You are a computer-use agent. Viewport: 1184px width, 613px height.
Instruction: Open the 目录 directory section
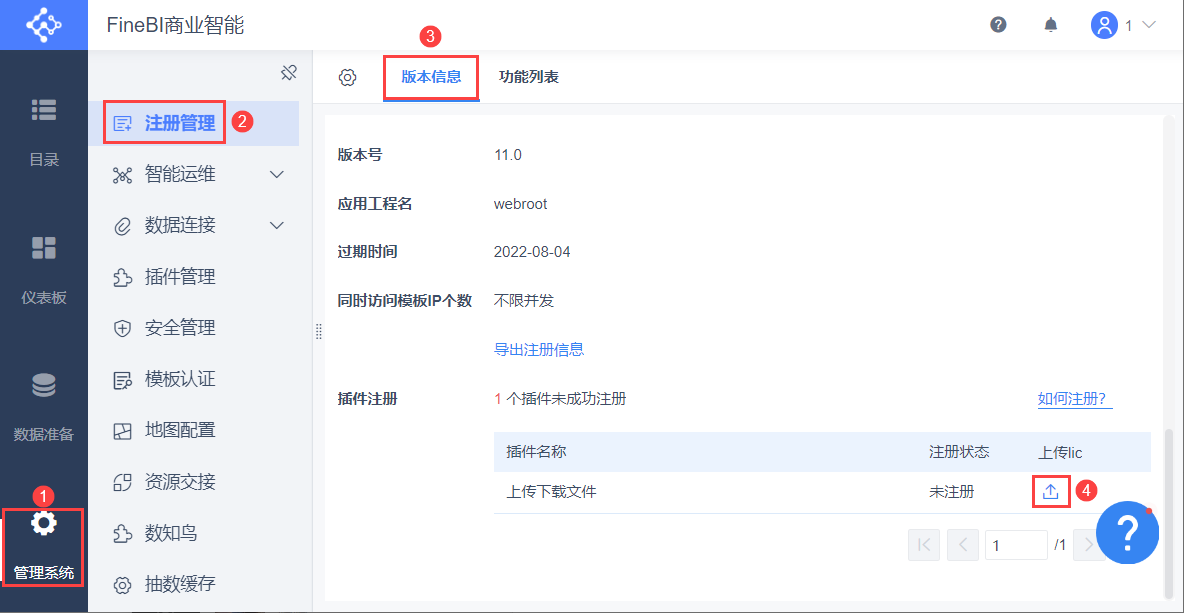point(44,132)
